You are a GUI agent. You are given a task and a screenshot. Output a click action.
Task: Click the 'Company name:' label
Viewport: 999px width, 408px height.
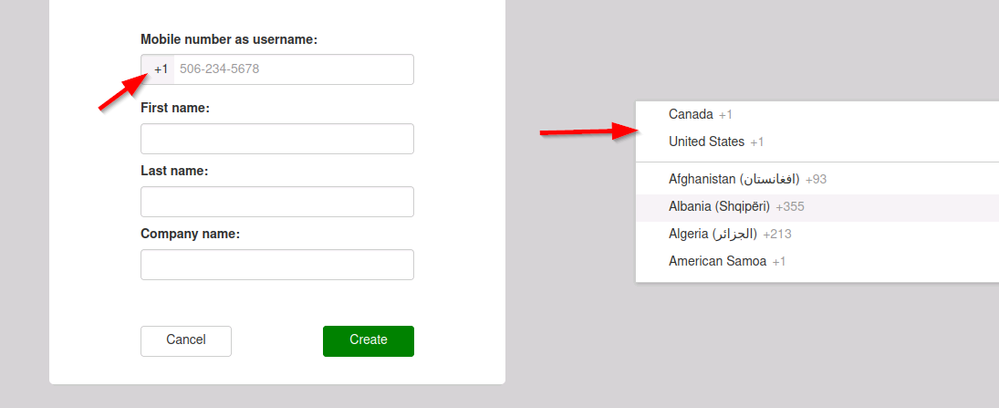(x=190, y=234)
